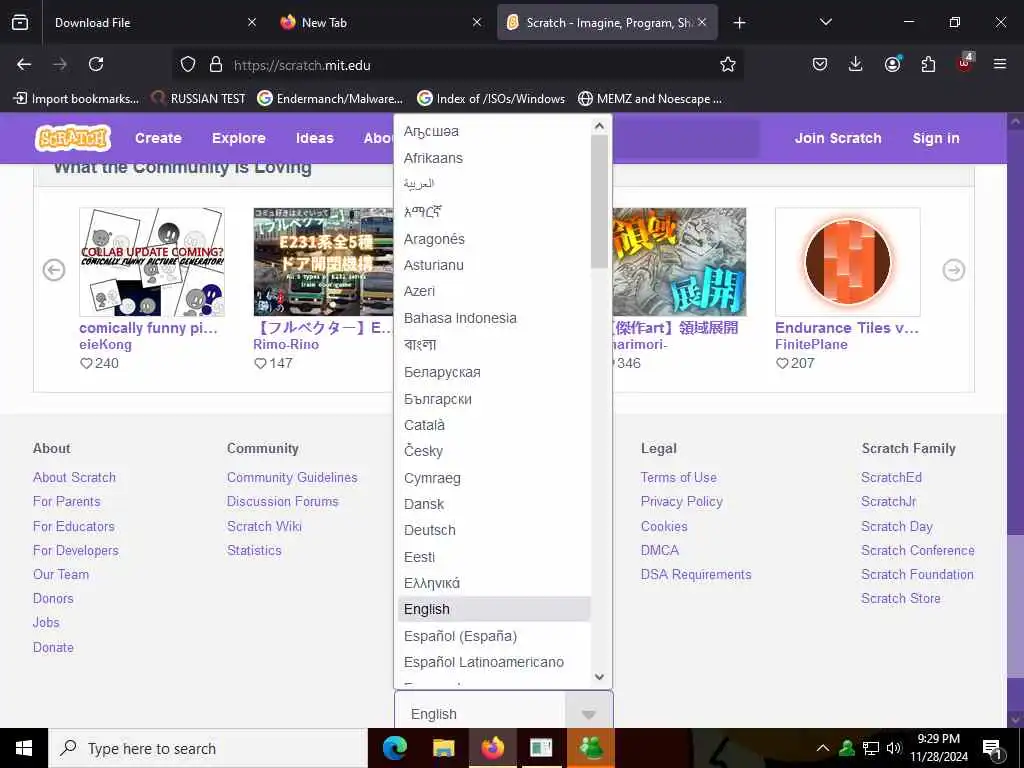
Task: Open the Ideas menu item
Action: (314, 138)
